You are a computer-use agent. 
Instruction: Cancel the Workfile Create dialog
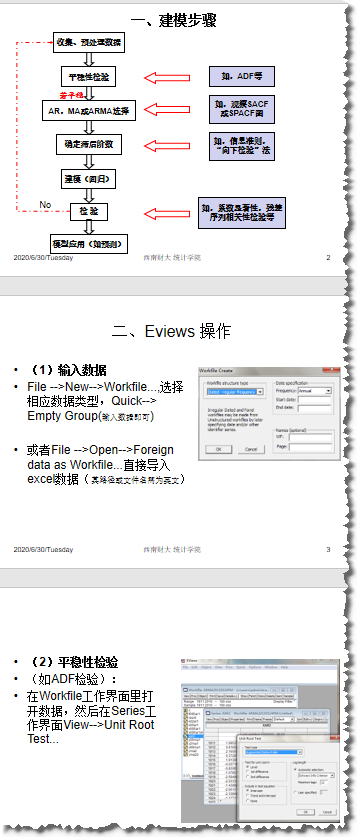click(x=251, y=449)
